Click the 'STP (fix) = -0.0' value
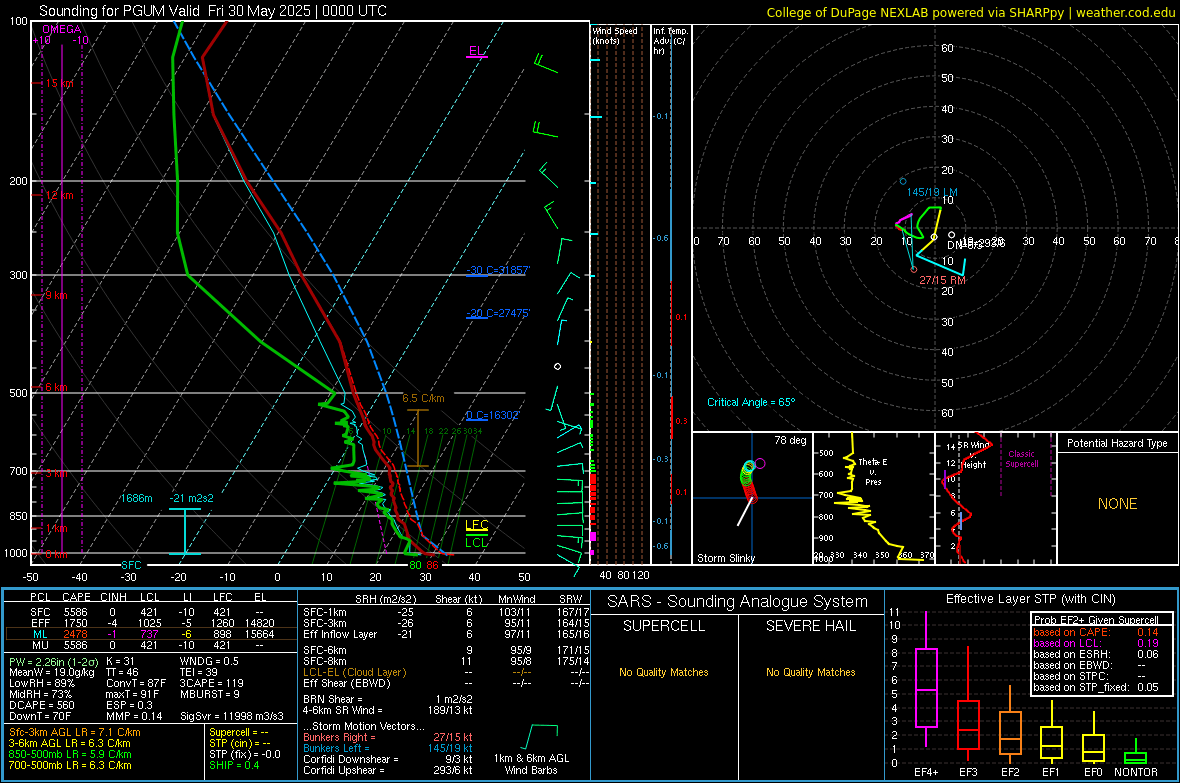1180x783 pixels. pos(245,754)
